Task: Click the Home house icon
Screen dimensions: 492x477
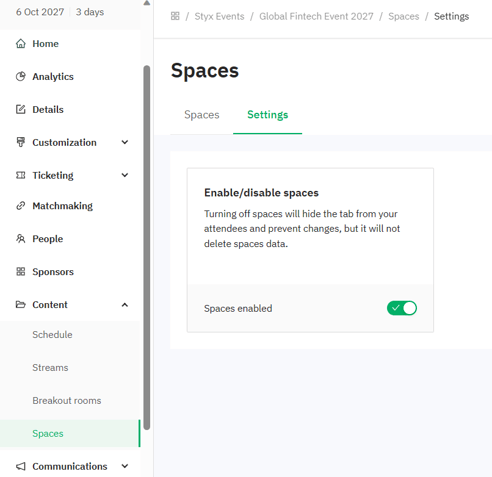Action: point(21,44)
